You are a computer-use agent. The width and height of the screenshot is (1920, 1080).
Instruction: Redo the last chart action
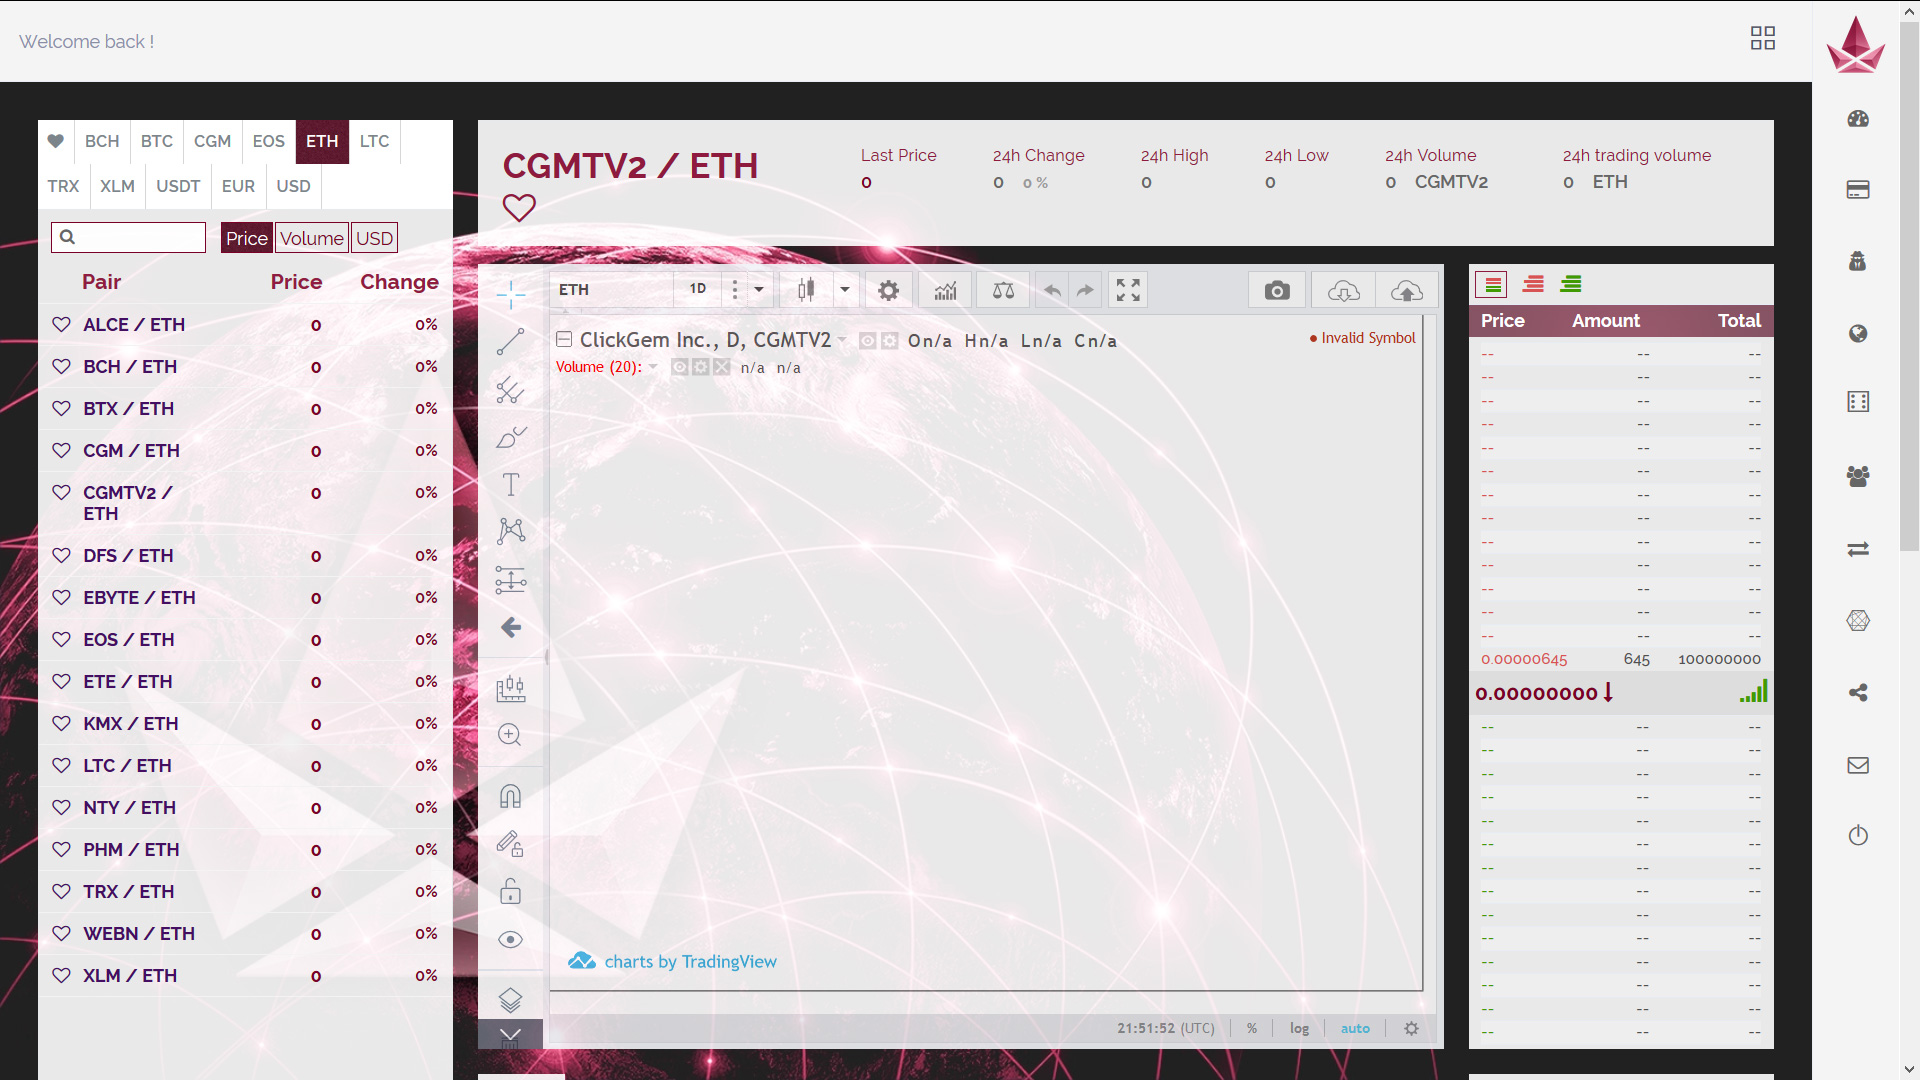tap(1085, 291)
